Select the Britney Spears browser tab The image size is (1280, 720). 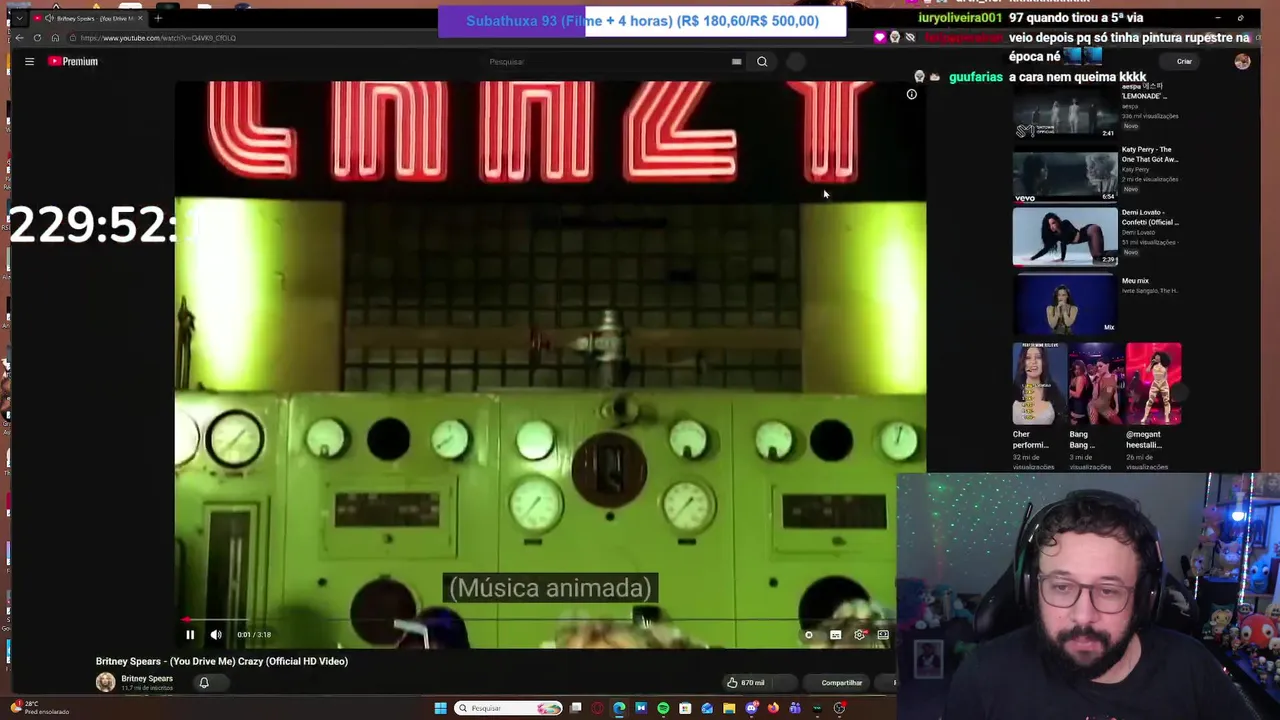click(x=90, y=18)
